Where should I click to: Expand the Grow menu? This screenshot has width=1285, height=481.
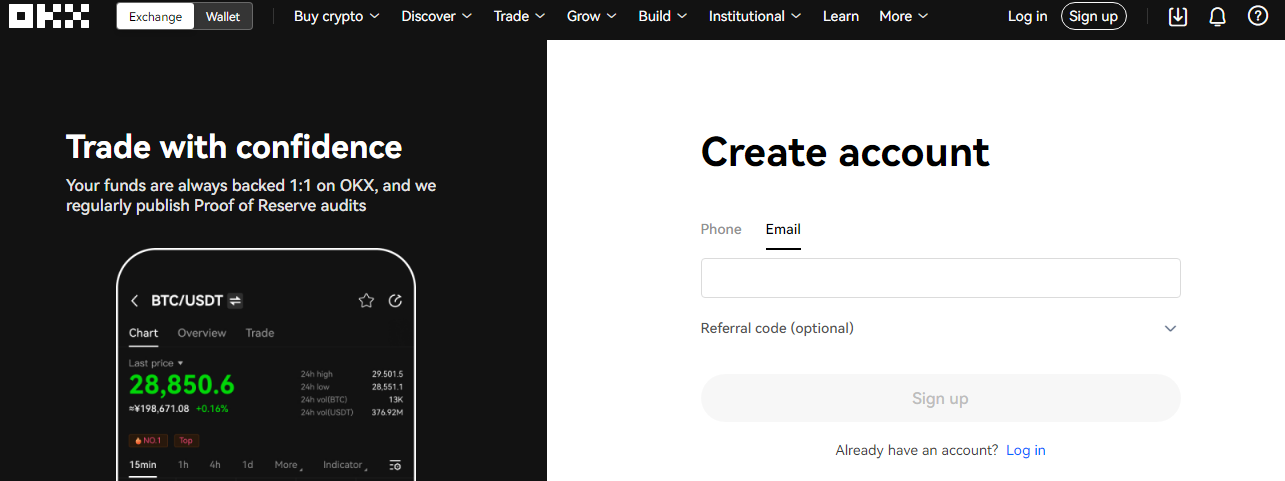click(x=592, y=16)
